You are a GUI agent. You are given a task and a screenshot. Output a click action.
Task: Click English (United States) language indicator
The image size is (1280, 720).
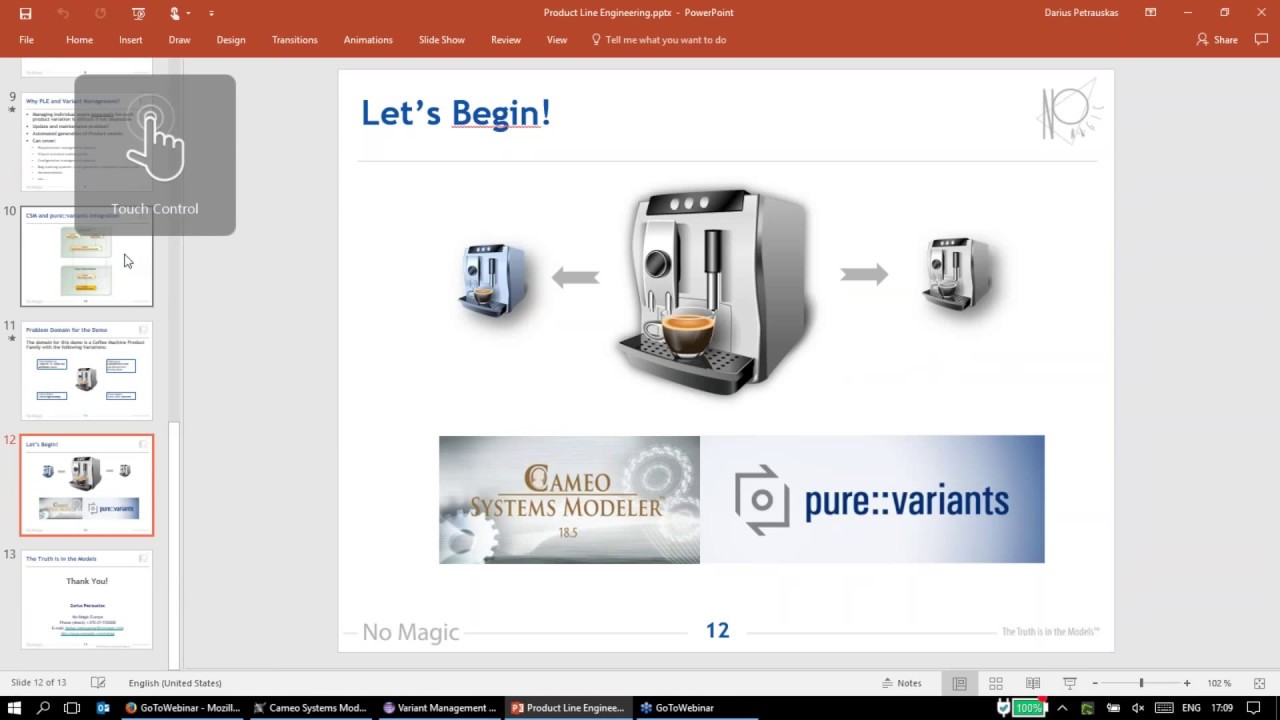pos(175,683)
